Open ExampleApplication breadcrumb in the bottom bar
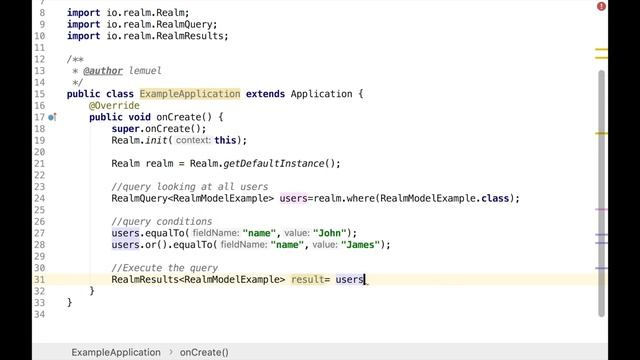The image size is (640, 360). (116, 352)
